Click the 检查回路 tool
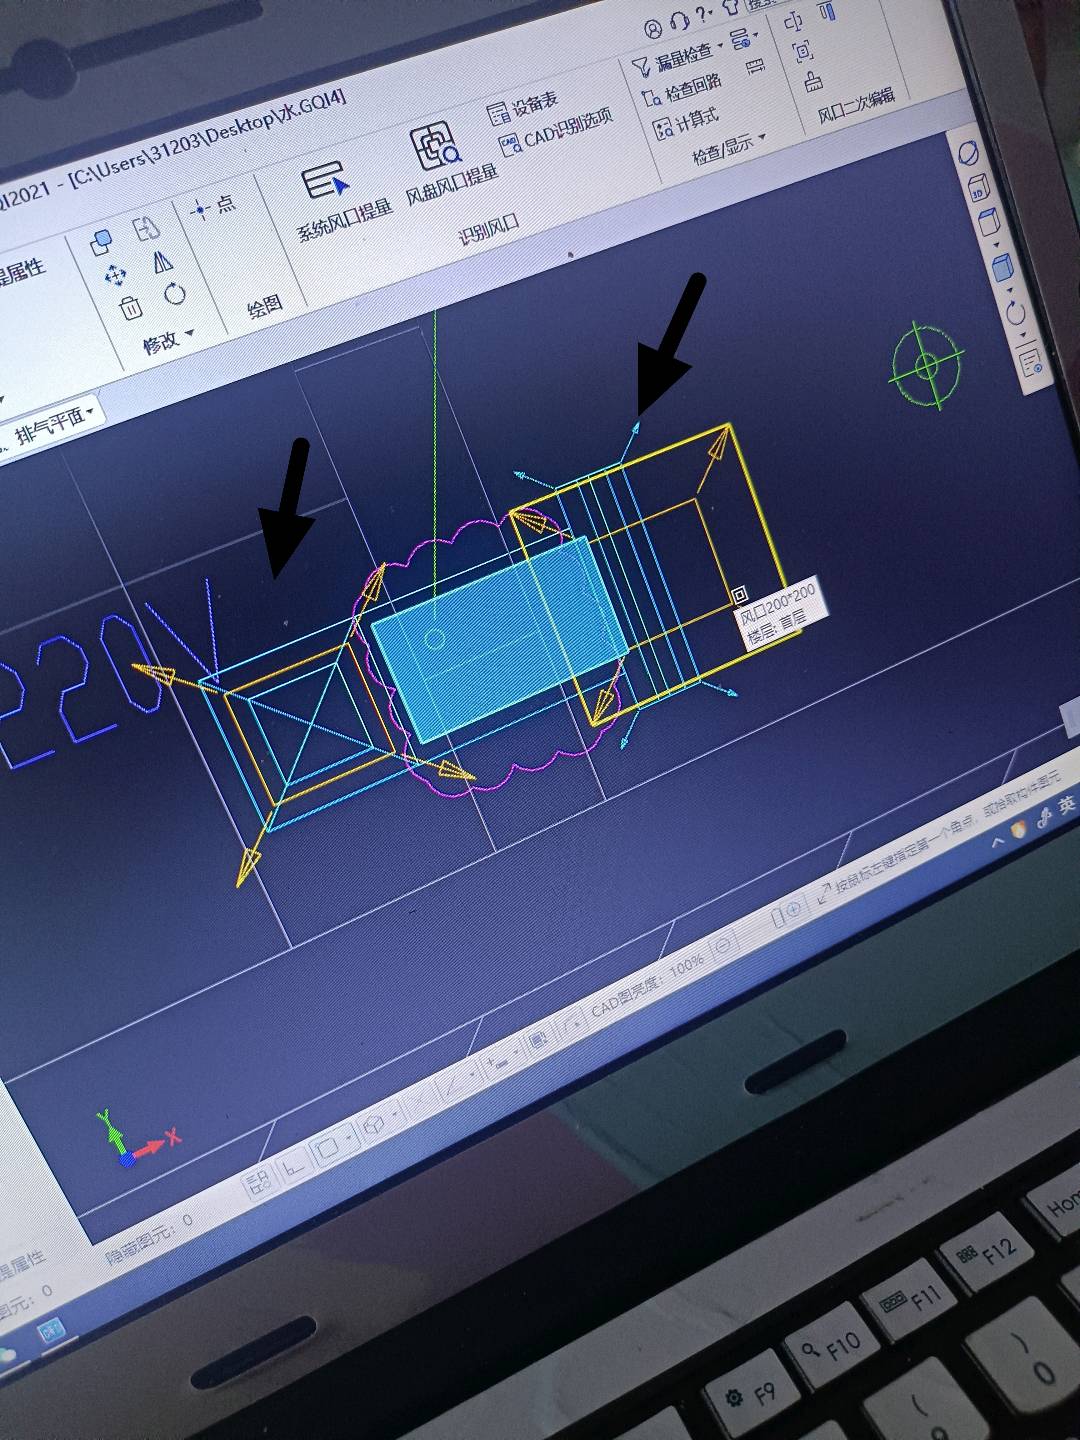 (x=680, y=91)
